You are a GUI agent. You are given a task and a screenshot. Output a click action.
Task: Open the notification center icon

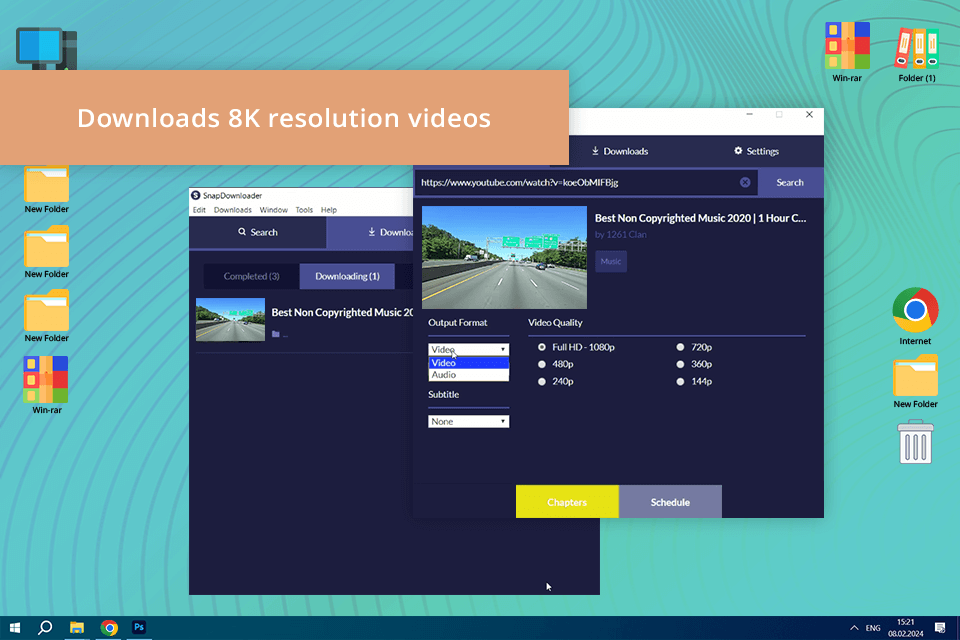(x=940, y=628)
